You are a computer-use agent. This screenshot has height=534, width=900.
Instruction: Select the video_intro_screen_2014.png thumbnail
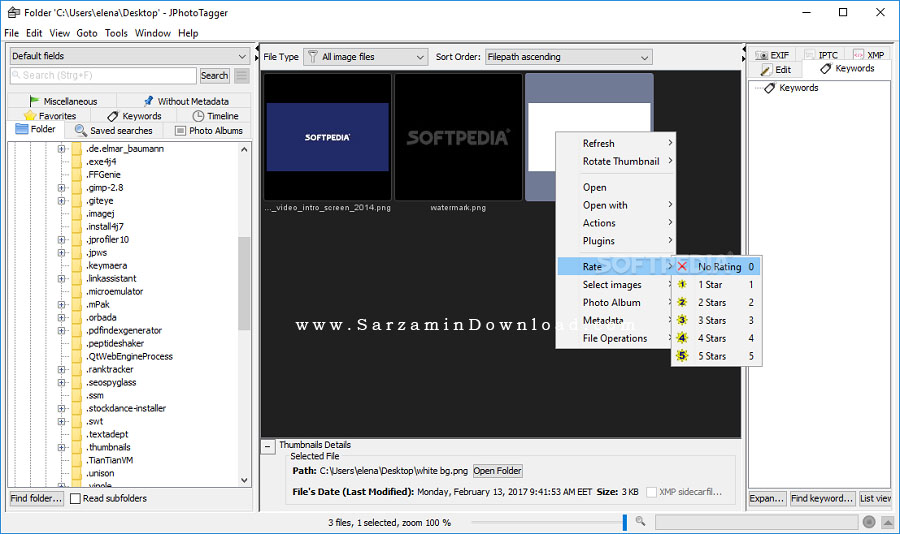point(327,137)
